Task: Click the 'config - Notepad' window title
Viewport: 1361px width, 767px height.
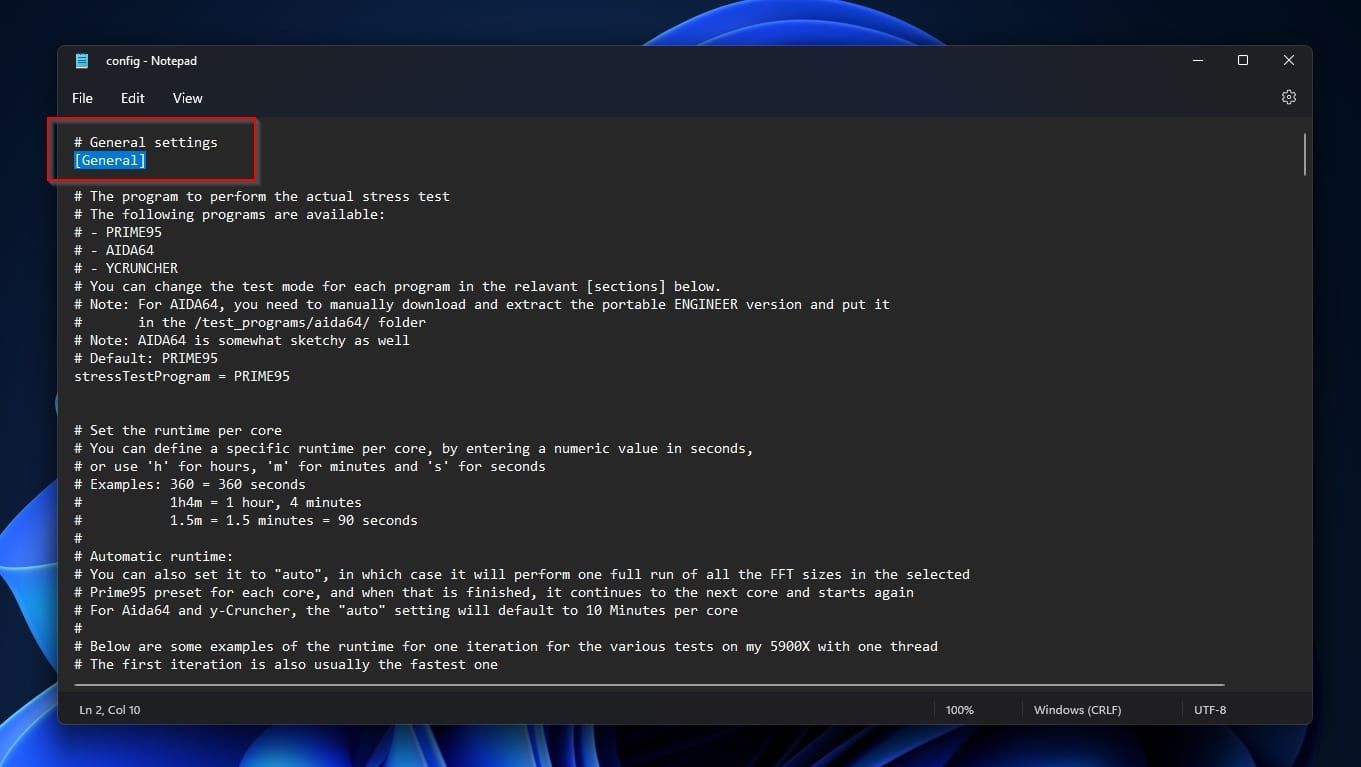Action: pyautogui.click(x=151, y=61)
